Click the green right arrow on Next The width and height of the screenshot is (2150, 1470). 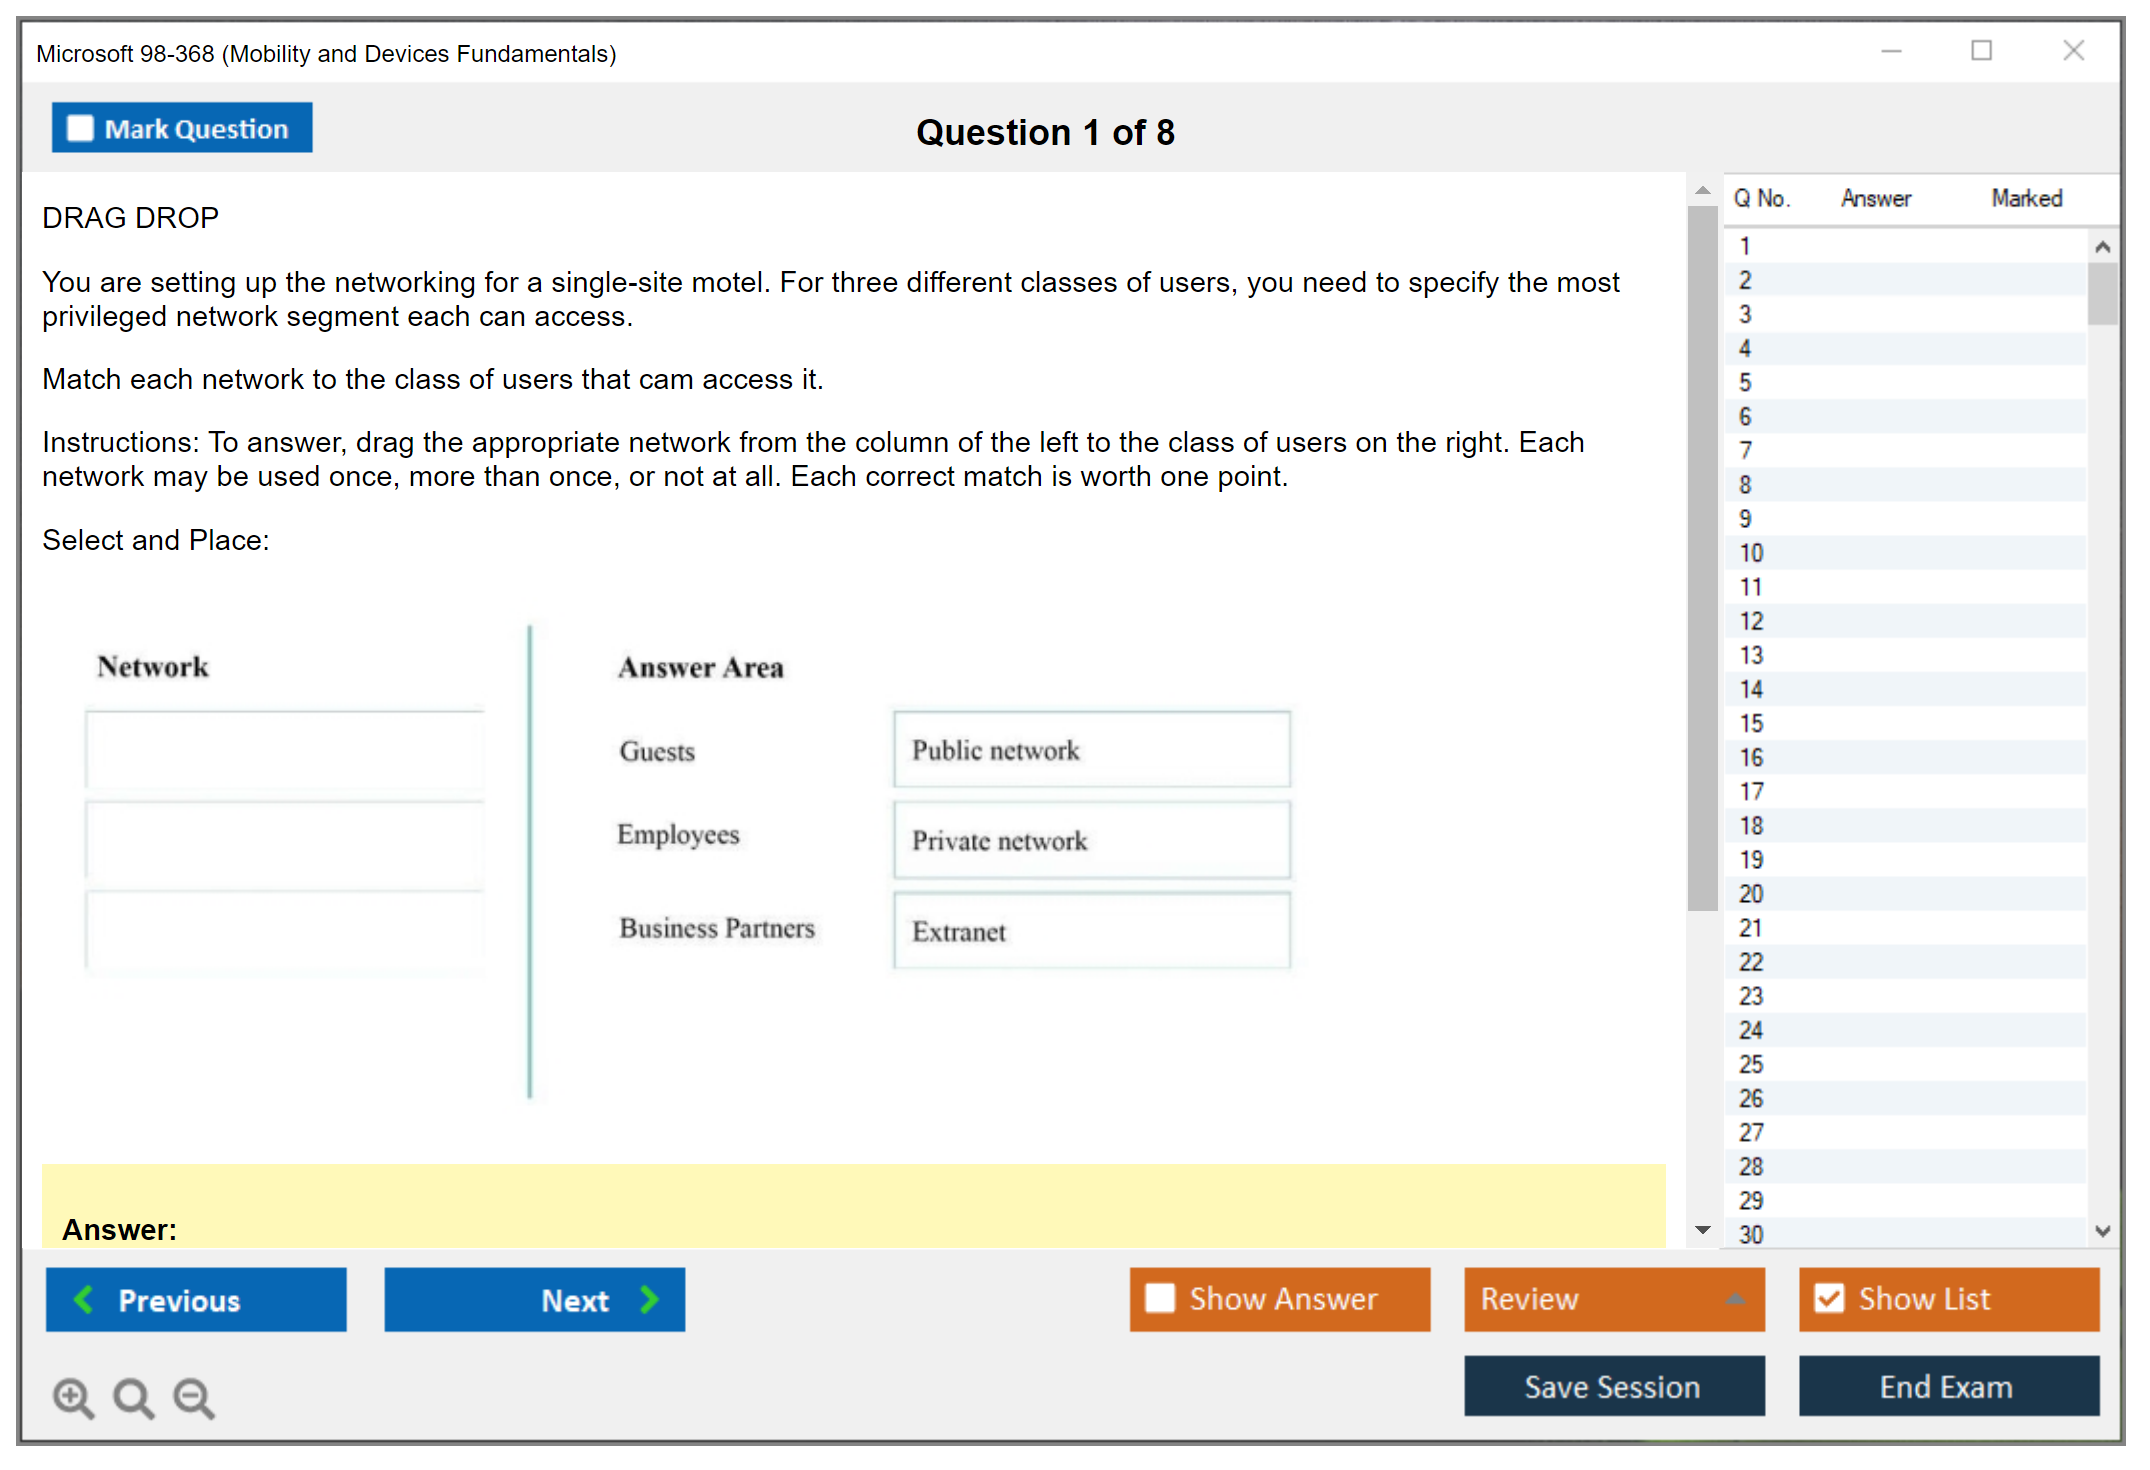tap(650, 1299)
